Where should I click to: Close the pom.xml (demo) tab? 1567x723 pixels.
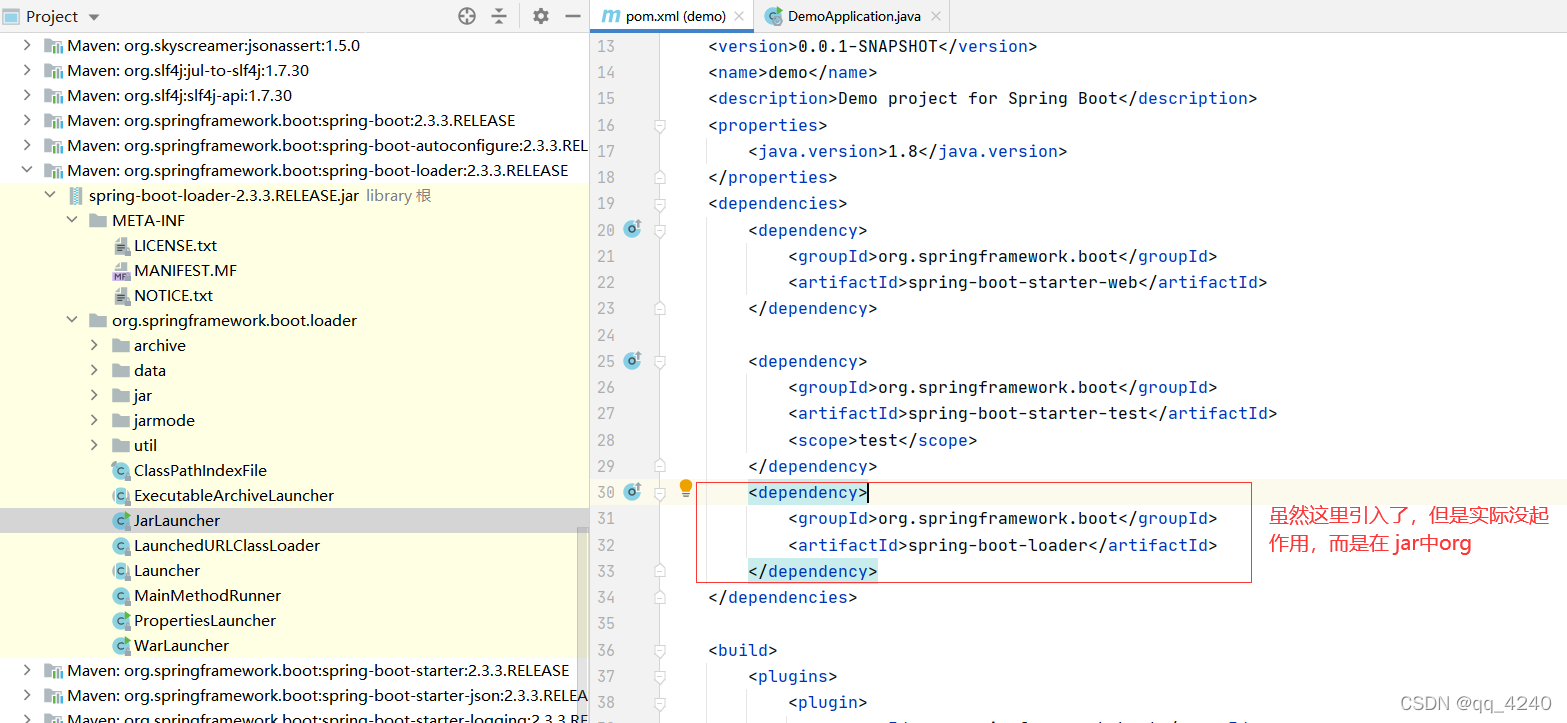pos(739,16)
